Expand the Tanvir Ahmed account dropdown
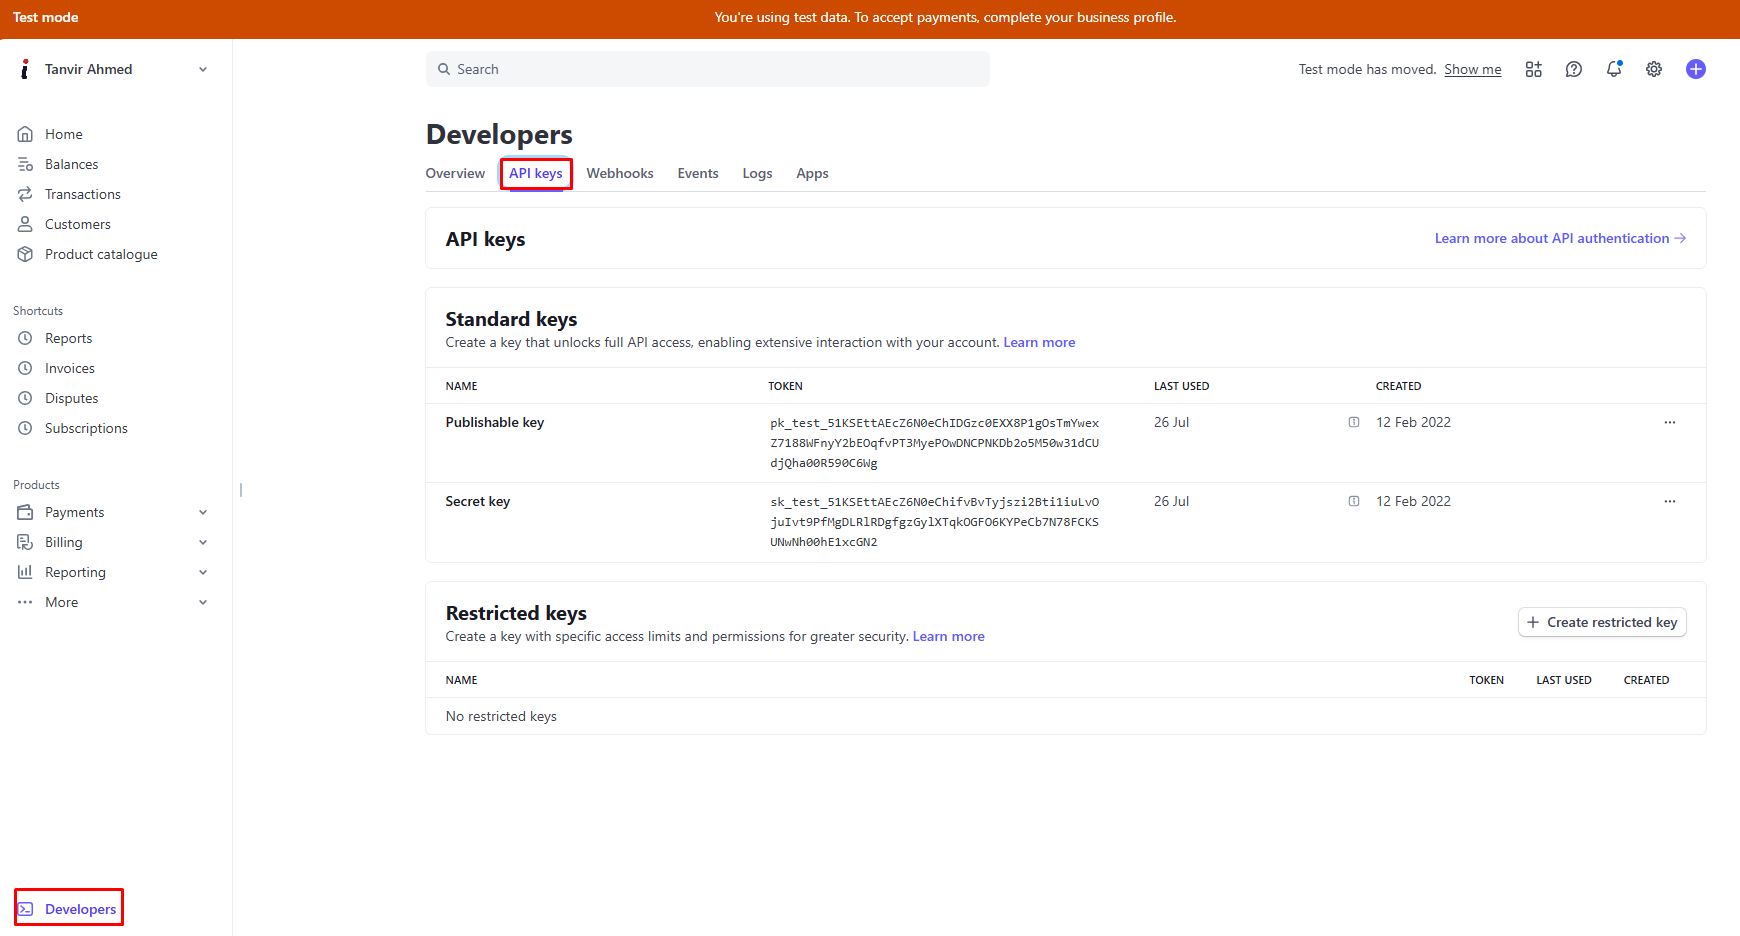The image size is (1740, 936). (203, 69)
